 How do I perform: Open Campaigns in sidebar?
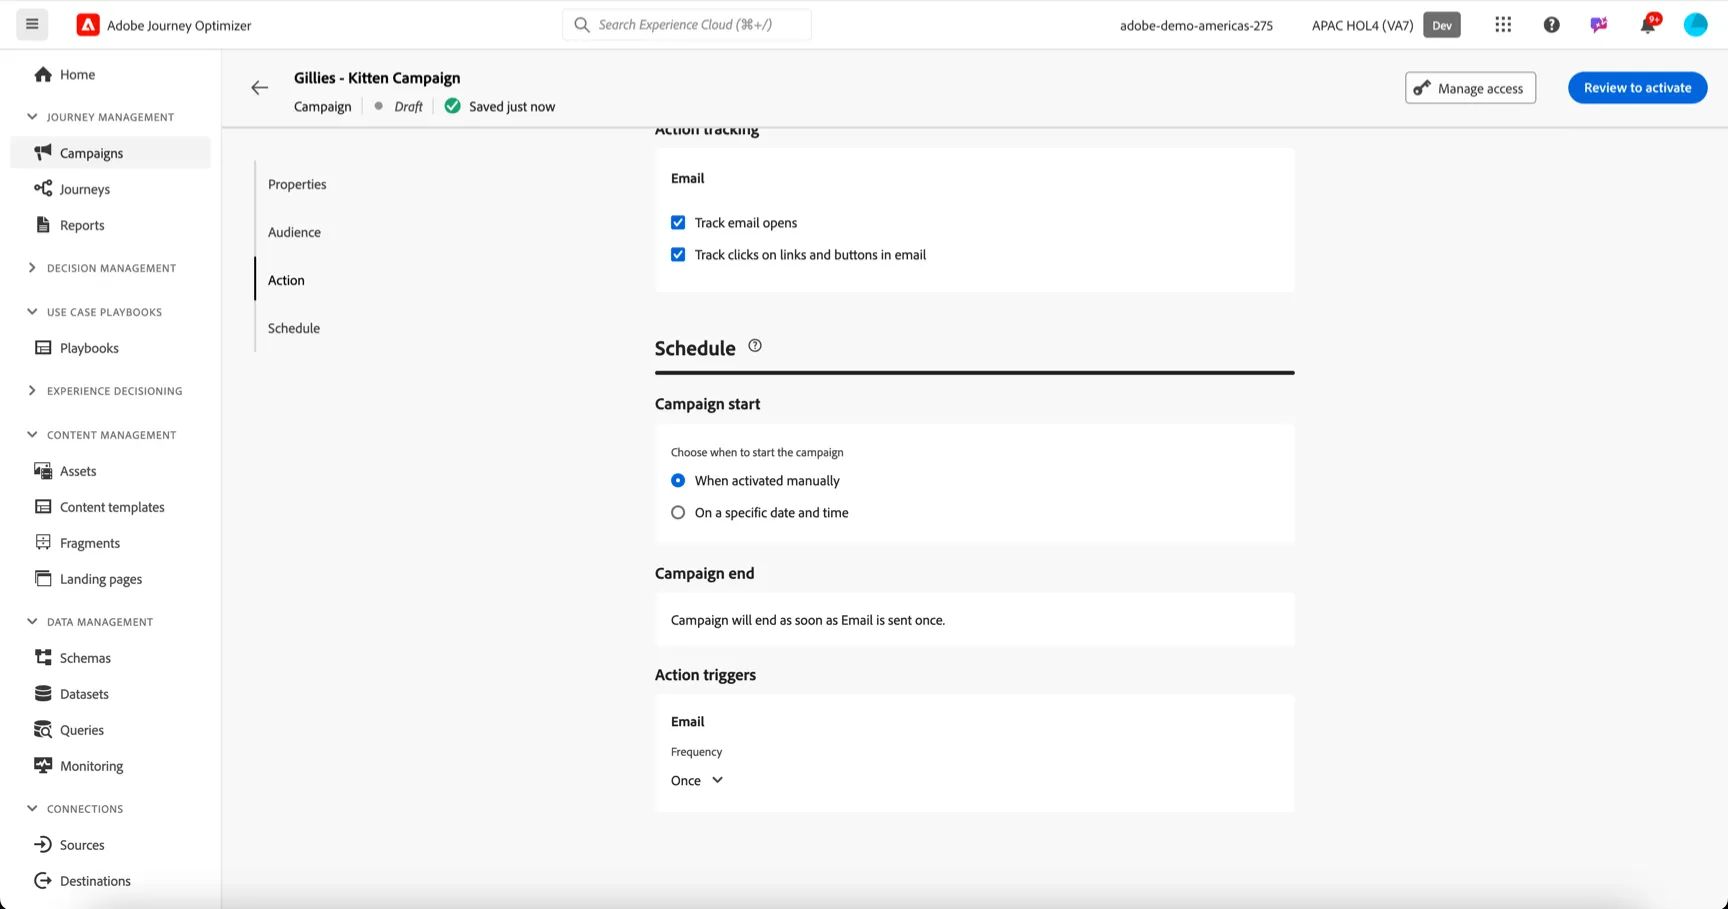point(110,152)
